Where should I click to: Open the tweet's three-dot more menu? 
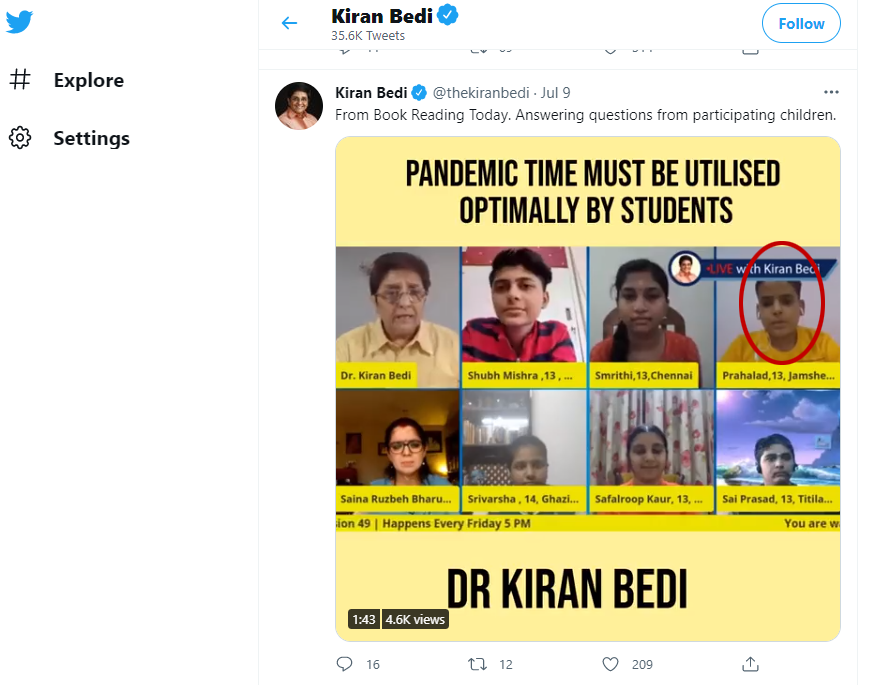pyautogui.click(x=831, y=92)
